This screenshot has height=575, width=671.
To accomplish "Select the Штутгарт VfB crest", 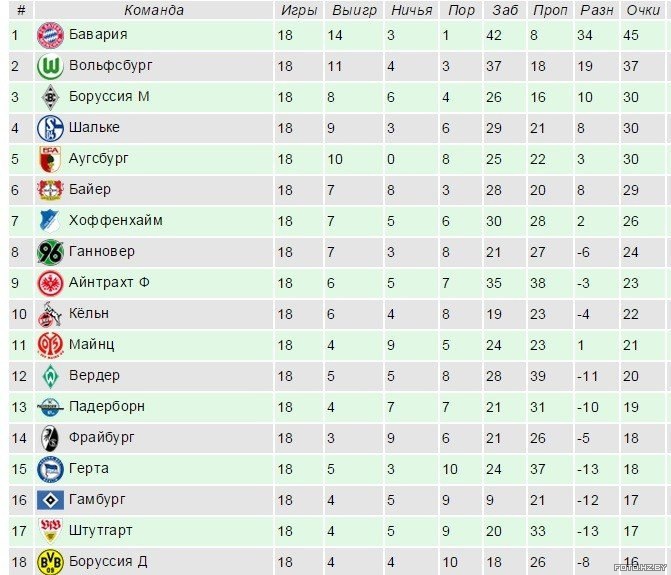I will [50, 531].
